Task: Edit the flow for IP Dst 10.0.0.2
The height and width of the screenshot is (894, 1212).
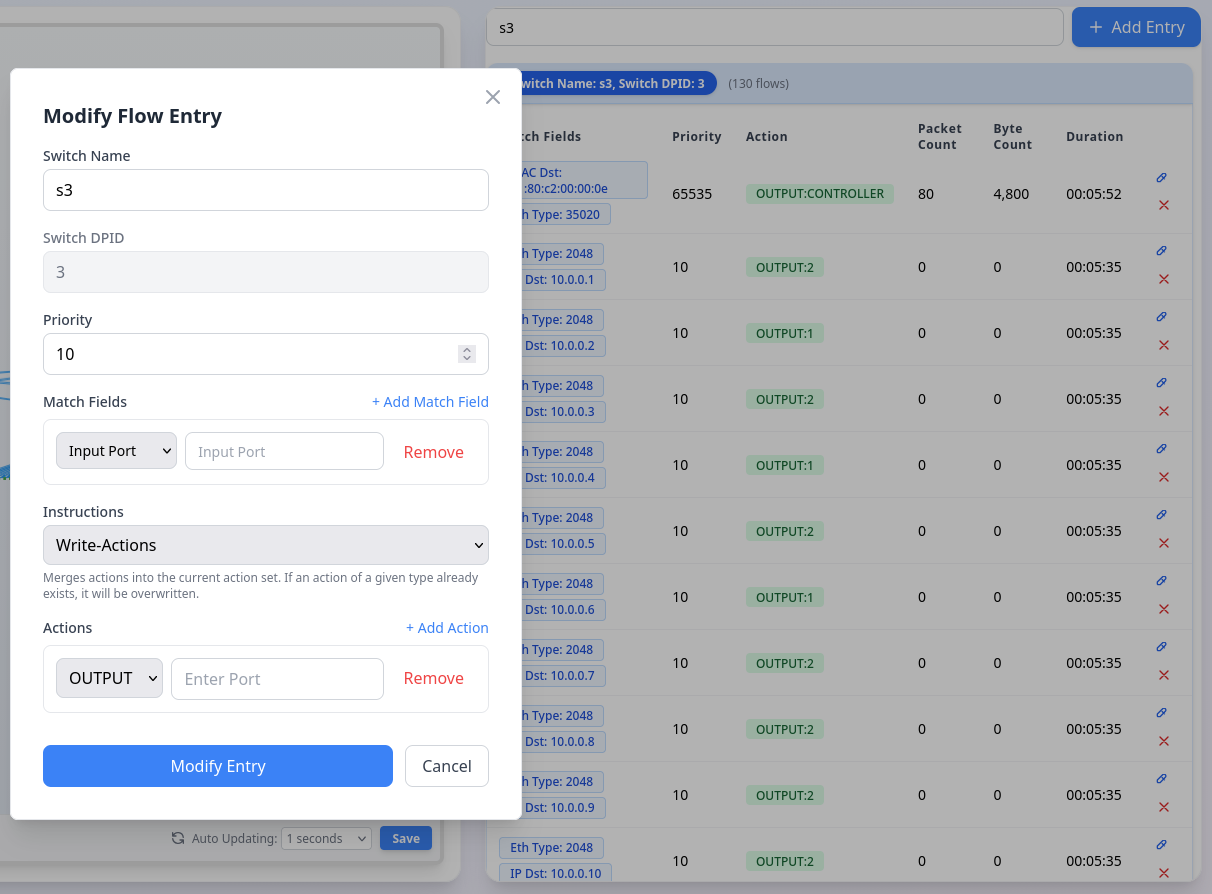Action: pyautogui.click(x=1161, y=317)
